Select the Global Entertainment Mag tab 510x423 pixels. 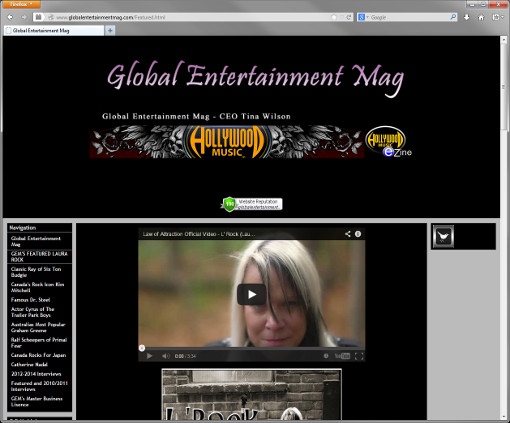[53, 31]
